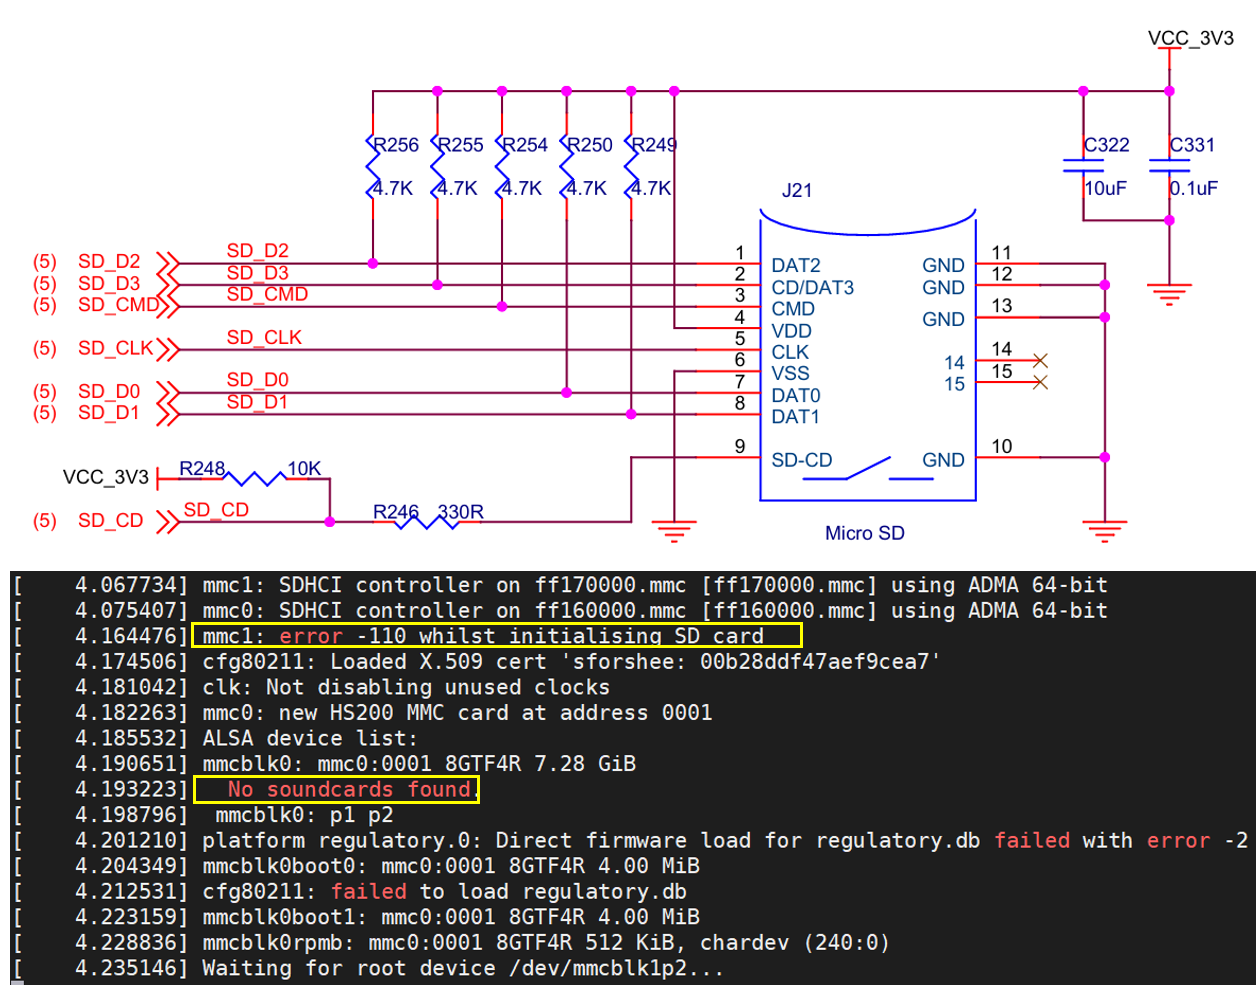Viewport: 1259px width, 985px height.
Task: Click pin number 9 on J21
Action: tap(740, 447)
